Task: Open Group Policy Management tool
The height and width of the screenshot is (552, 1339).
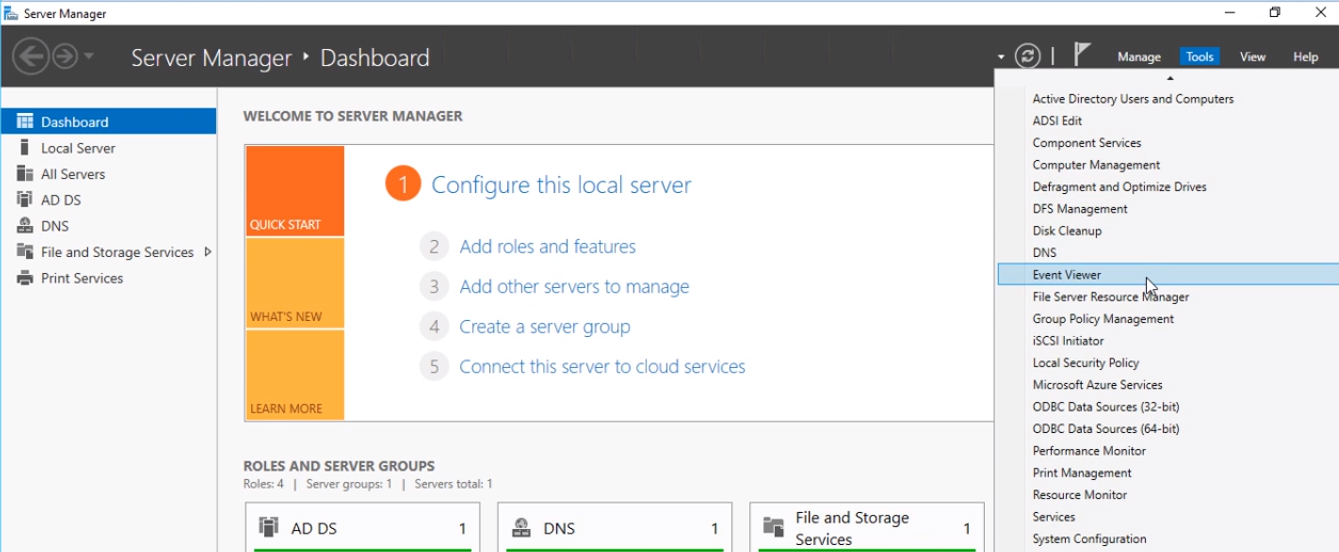Action: point(1103,319)
